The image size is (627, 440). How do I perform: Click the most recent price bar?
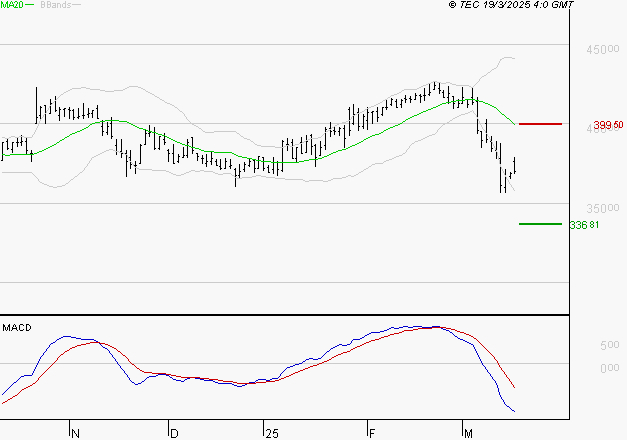point(515,166)
